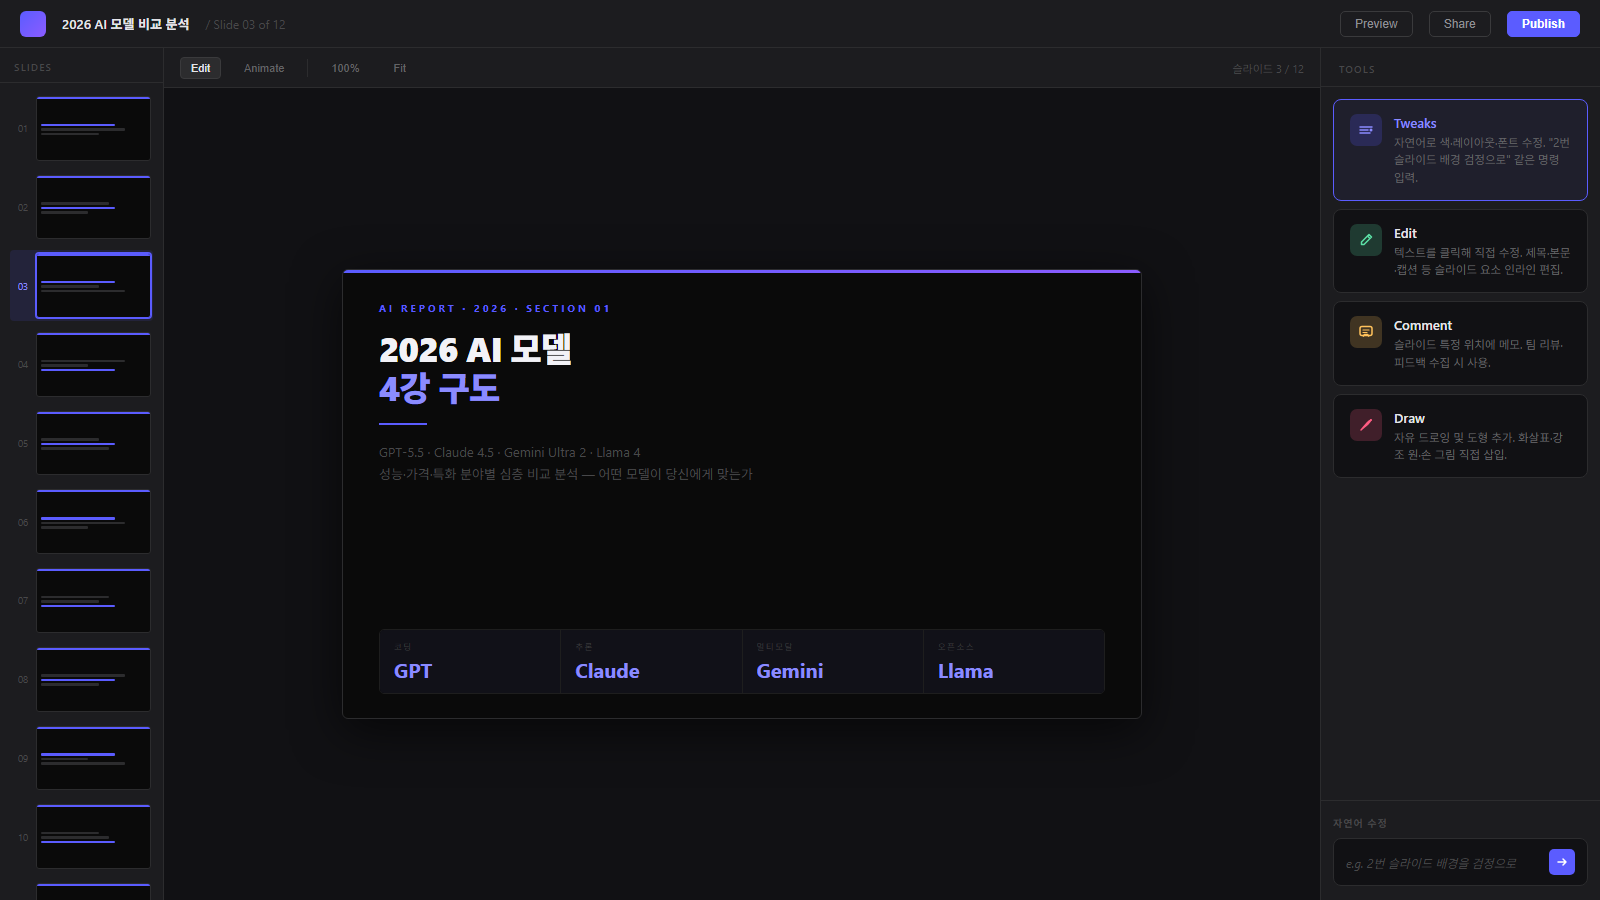Switch to Edit mode tab
The height and width of the screenshot is (900, 1600).
[200, 68]
